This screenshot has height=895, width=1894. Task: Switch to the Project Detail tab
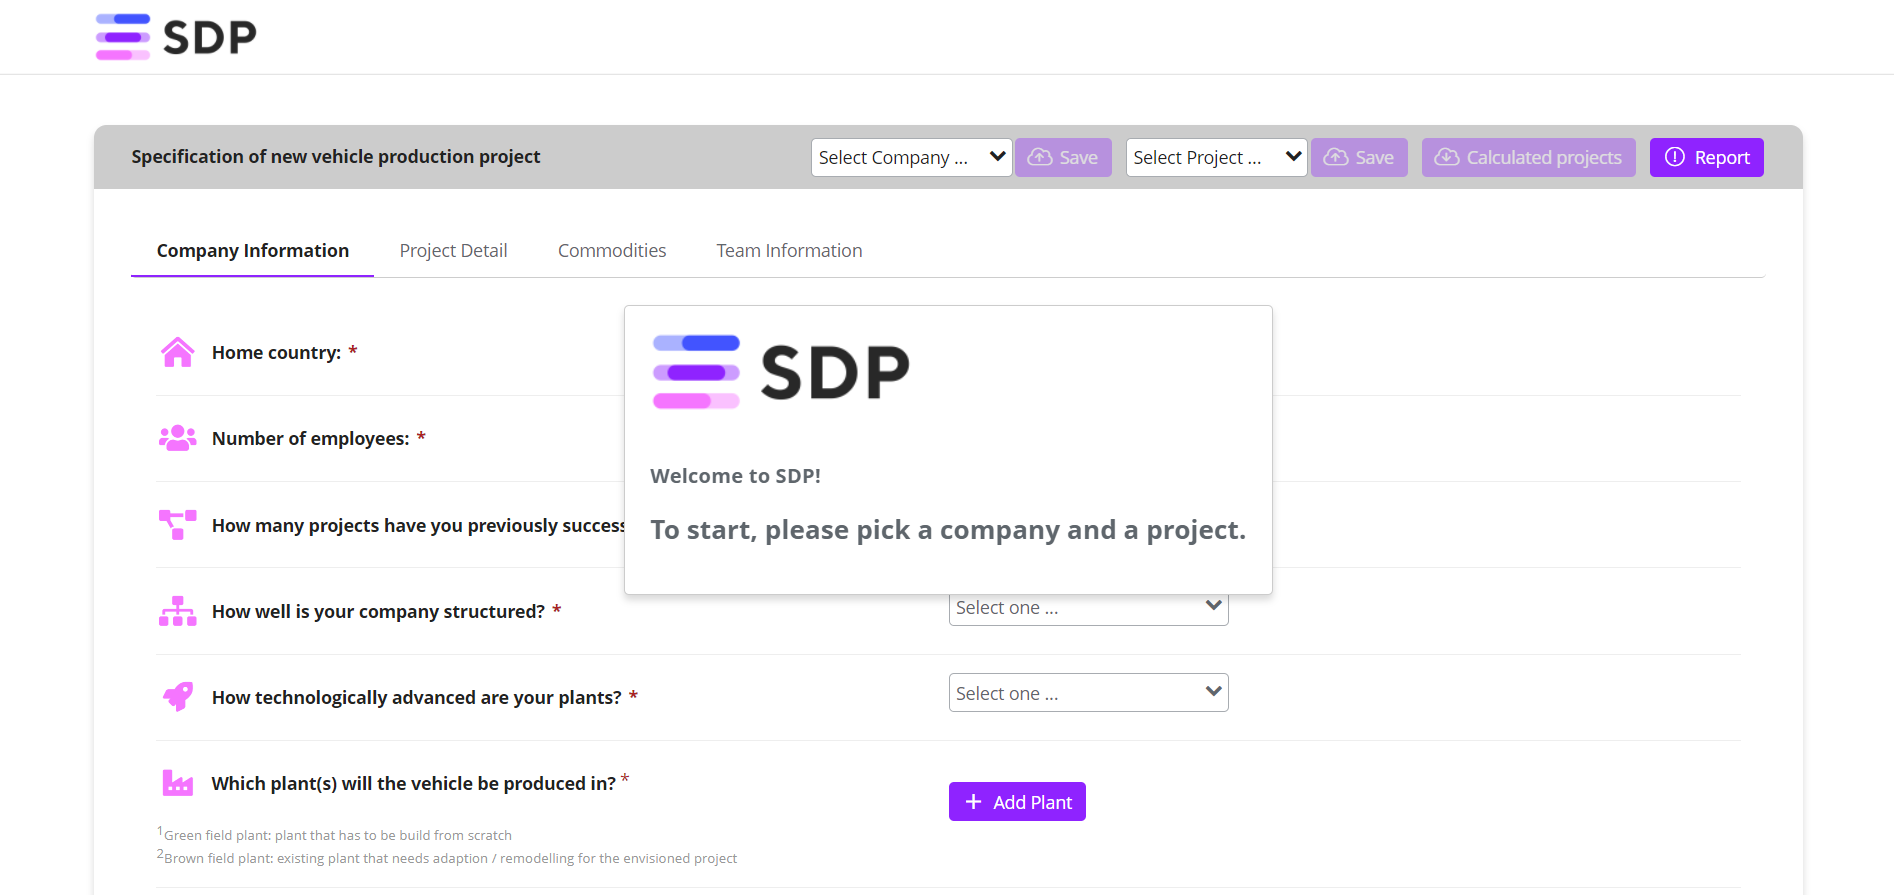453,251
